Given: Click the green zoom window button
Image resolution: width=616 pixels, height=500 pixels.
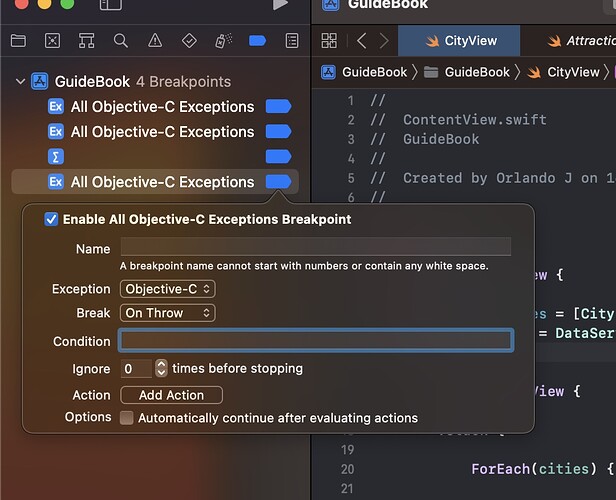Looking at the screenshot, I should [67, 3].
